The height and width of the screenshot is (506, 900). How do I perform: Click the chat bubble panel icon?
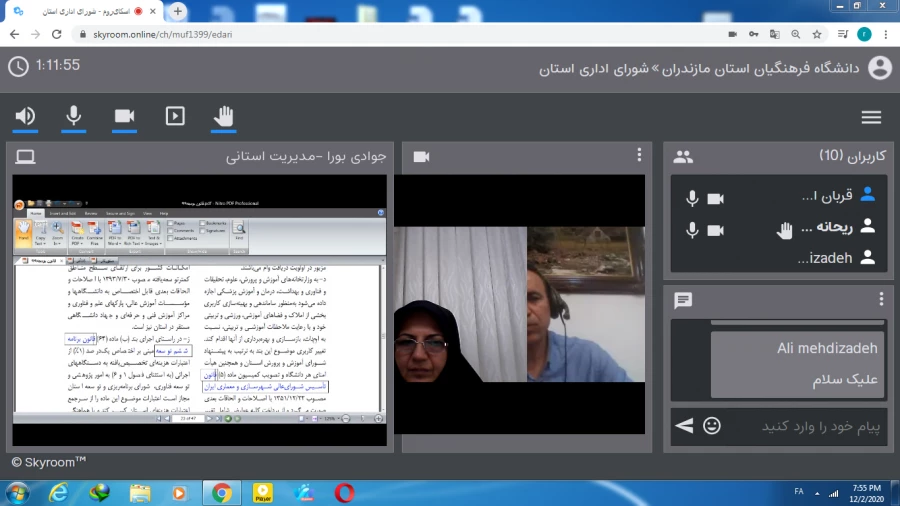683,300
